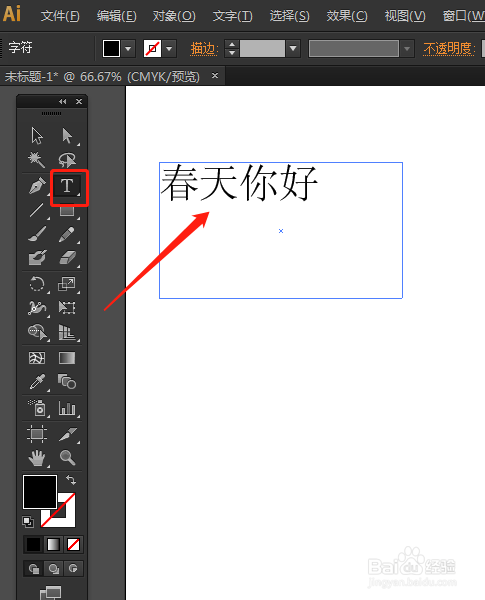Select the Line Segment tool
Screen dimensions: 485x600
pos(37,210)
